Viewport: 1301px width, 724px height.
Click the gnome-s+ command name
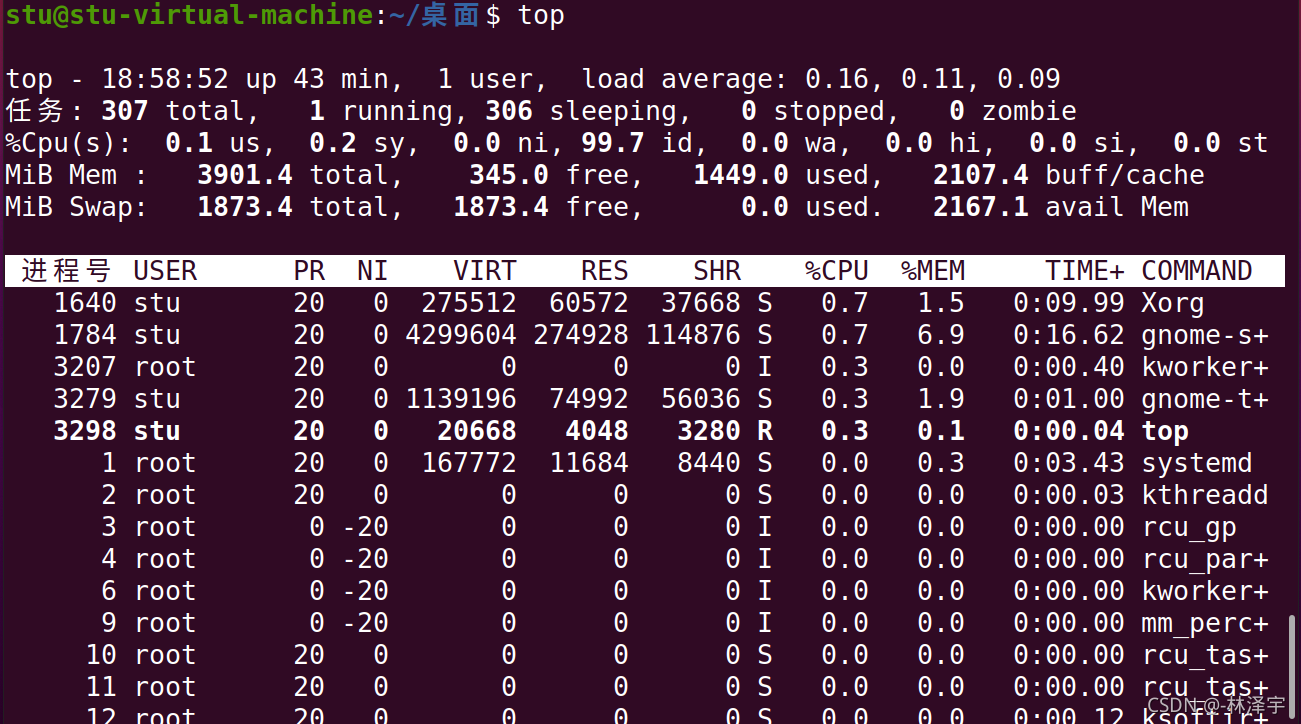(1205, 335)
